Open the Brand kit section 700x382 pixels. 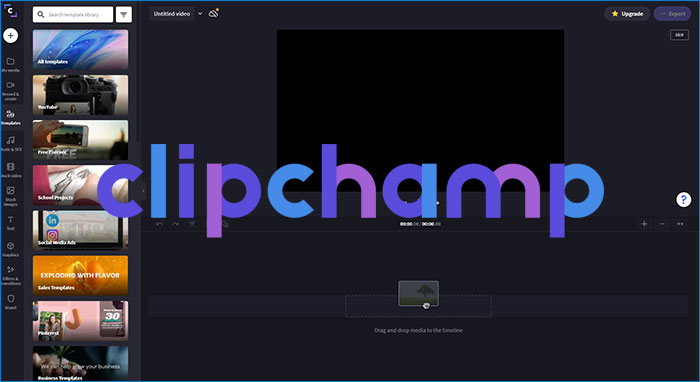click(x=10, y=302)
